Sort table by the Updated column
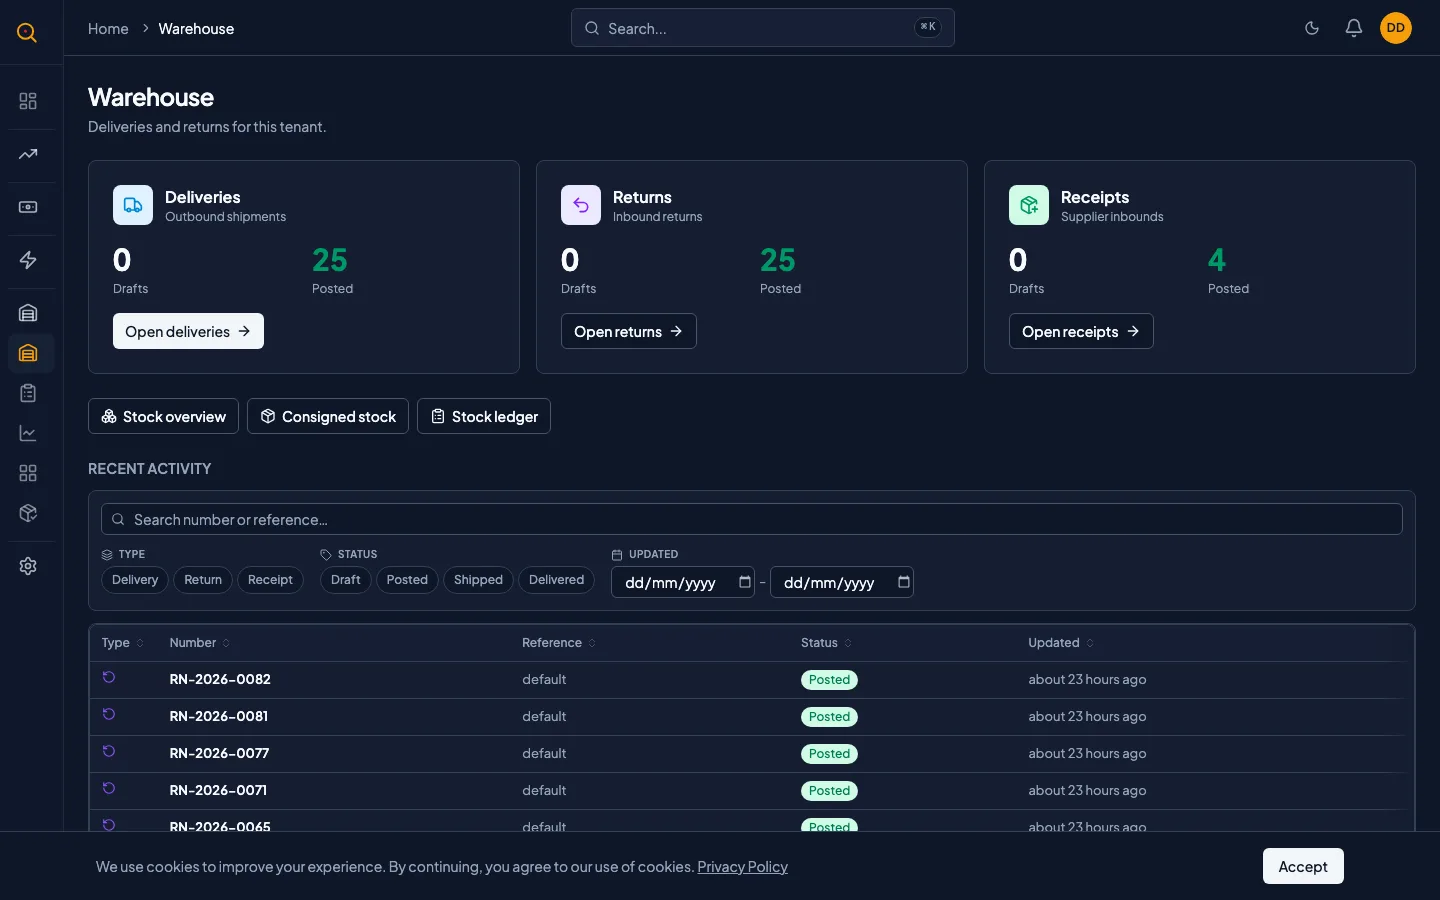This screenshot has height=900, width=1440. coord(1061,643)
